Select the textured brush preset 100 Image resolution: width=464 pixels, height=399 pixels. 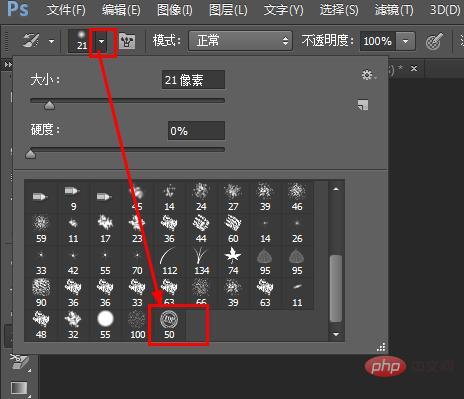137,325
